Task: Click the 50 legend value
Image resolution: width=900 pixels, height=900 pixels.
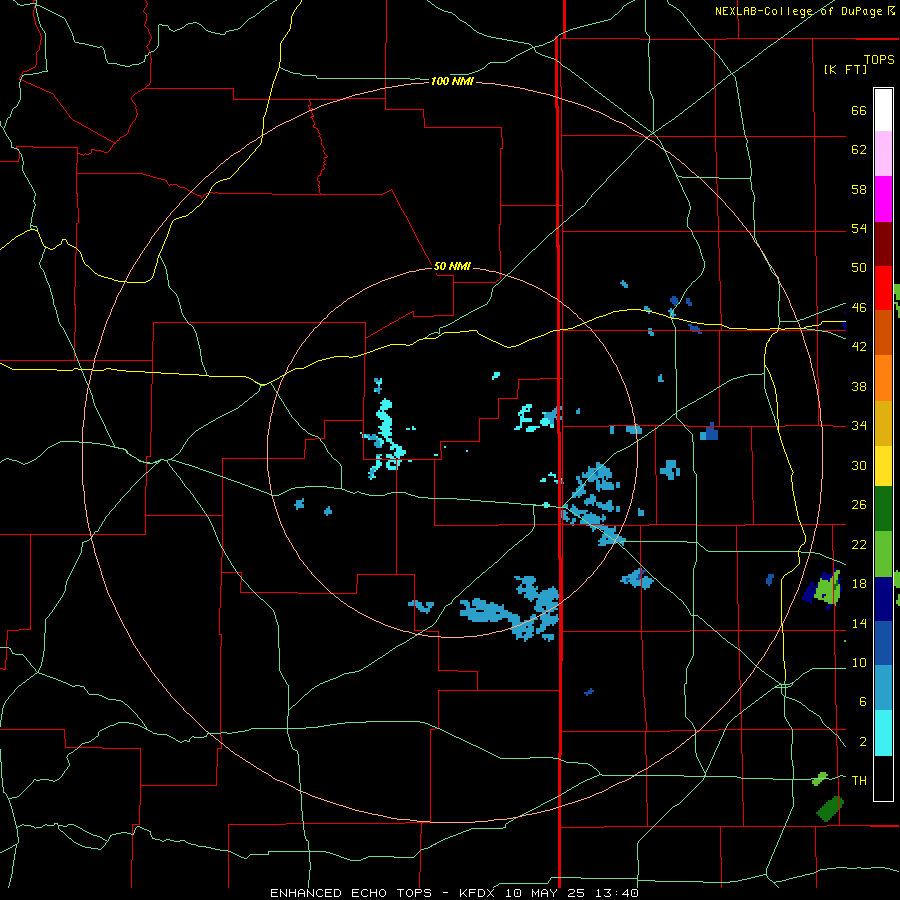Action: (x=859, y=268)
